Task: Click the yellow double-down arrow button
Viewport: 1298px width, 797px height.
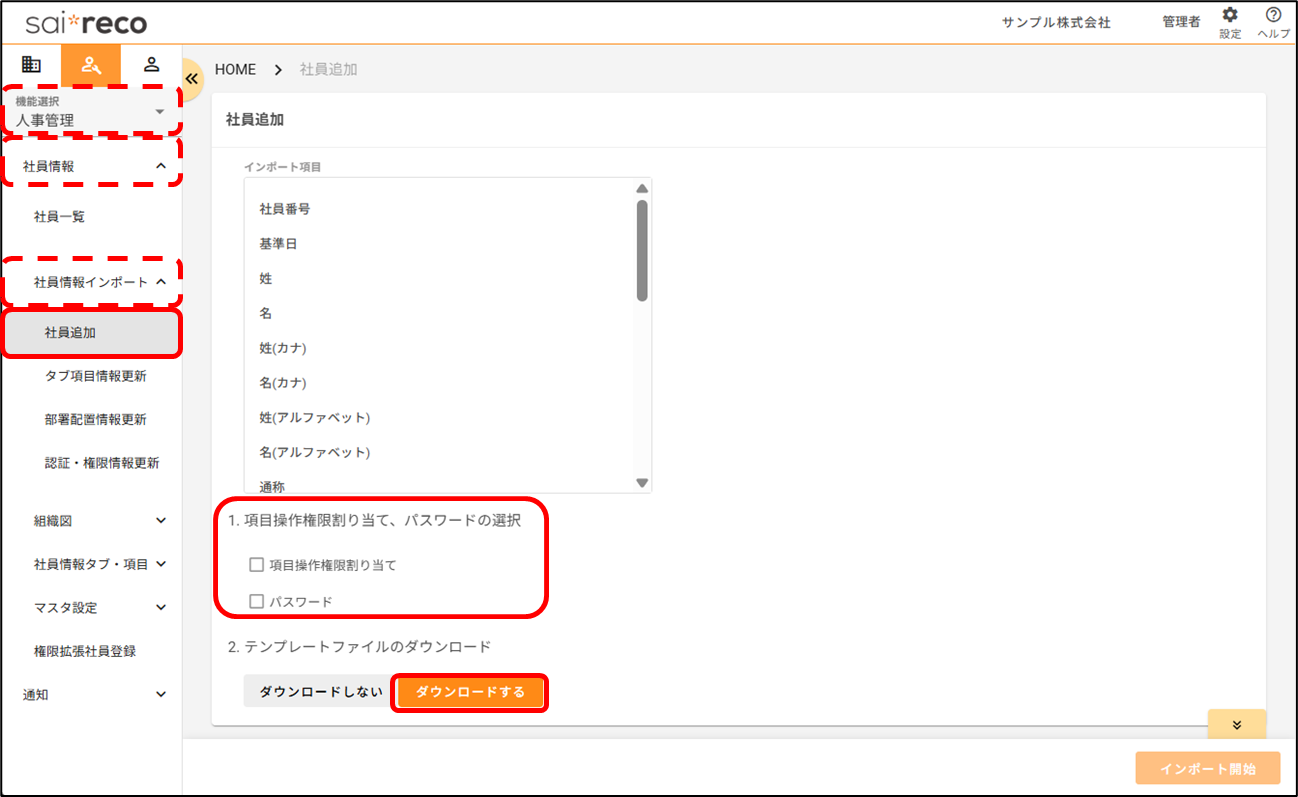Action: point(1236,725)
